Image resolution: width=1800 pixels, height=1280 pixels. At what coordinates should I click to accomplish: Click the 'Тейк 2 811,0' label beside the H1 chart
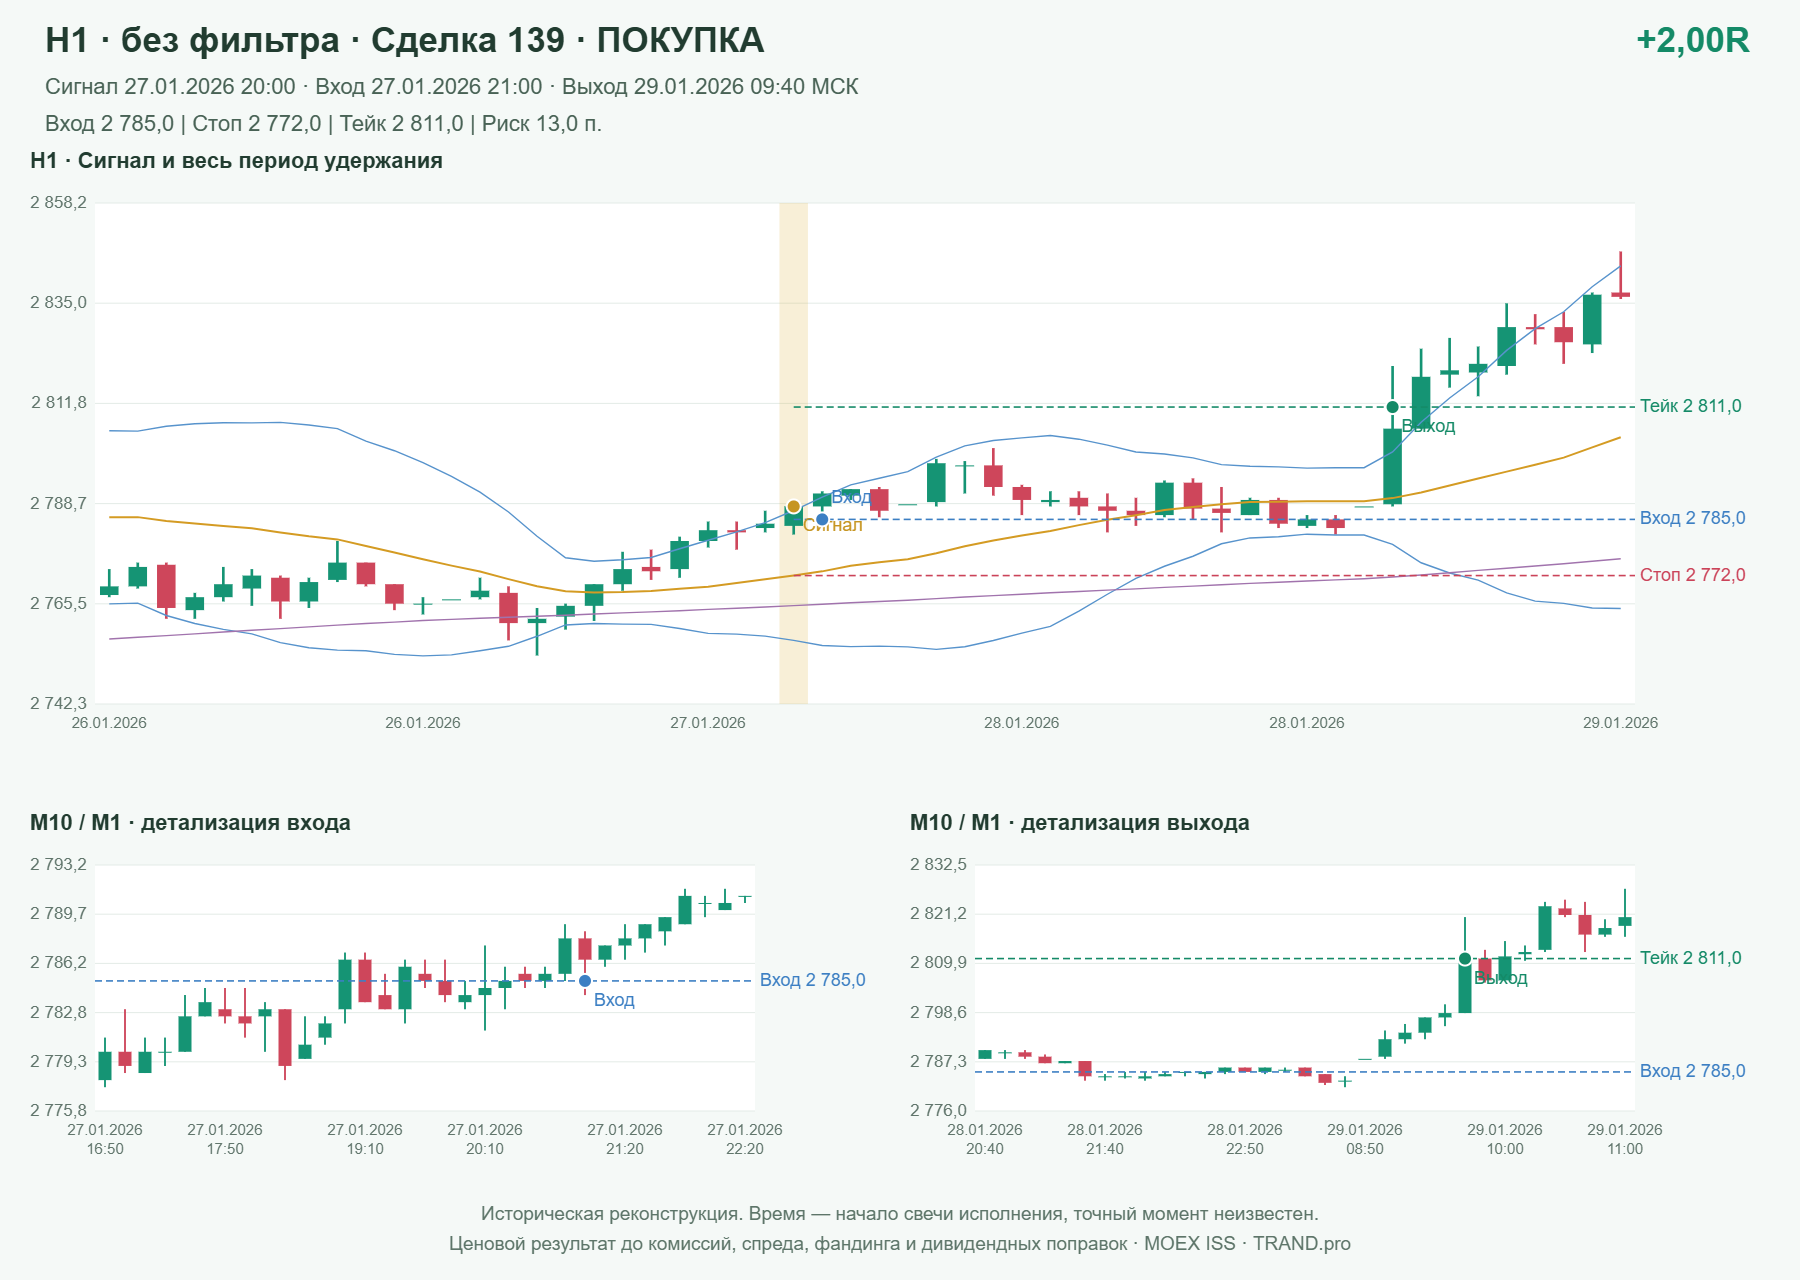[1690, 406]
